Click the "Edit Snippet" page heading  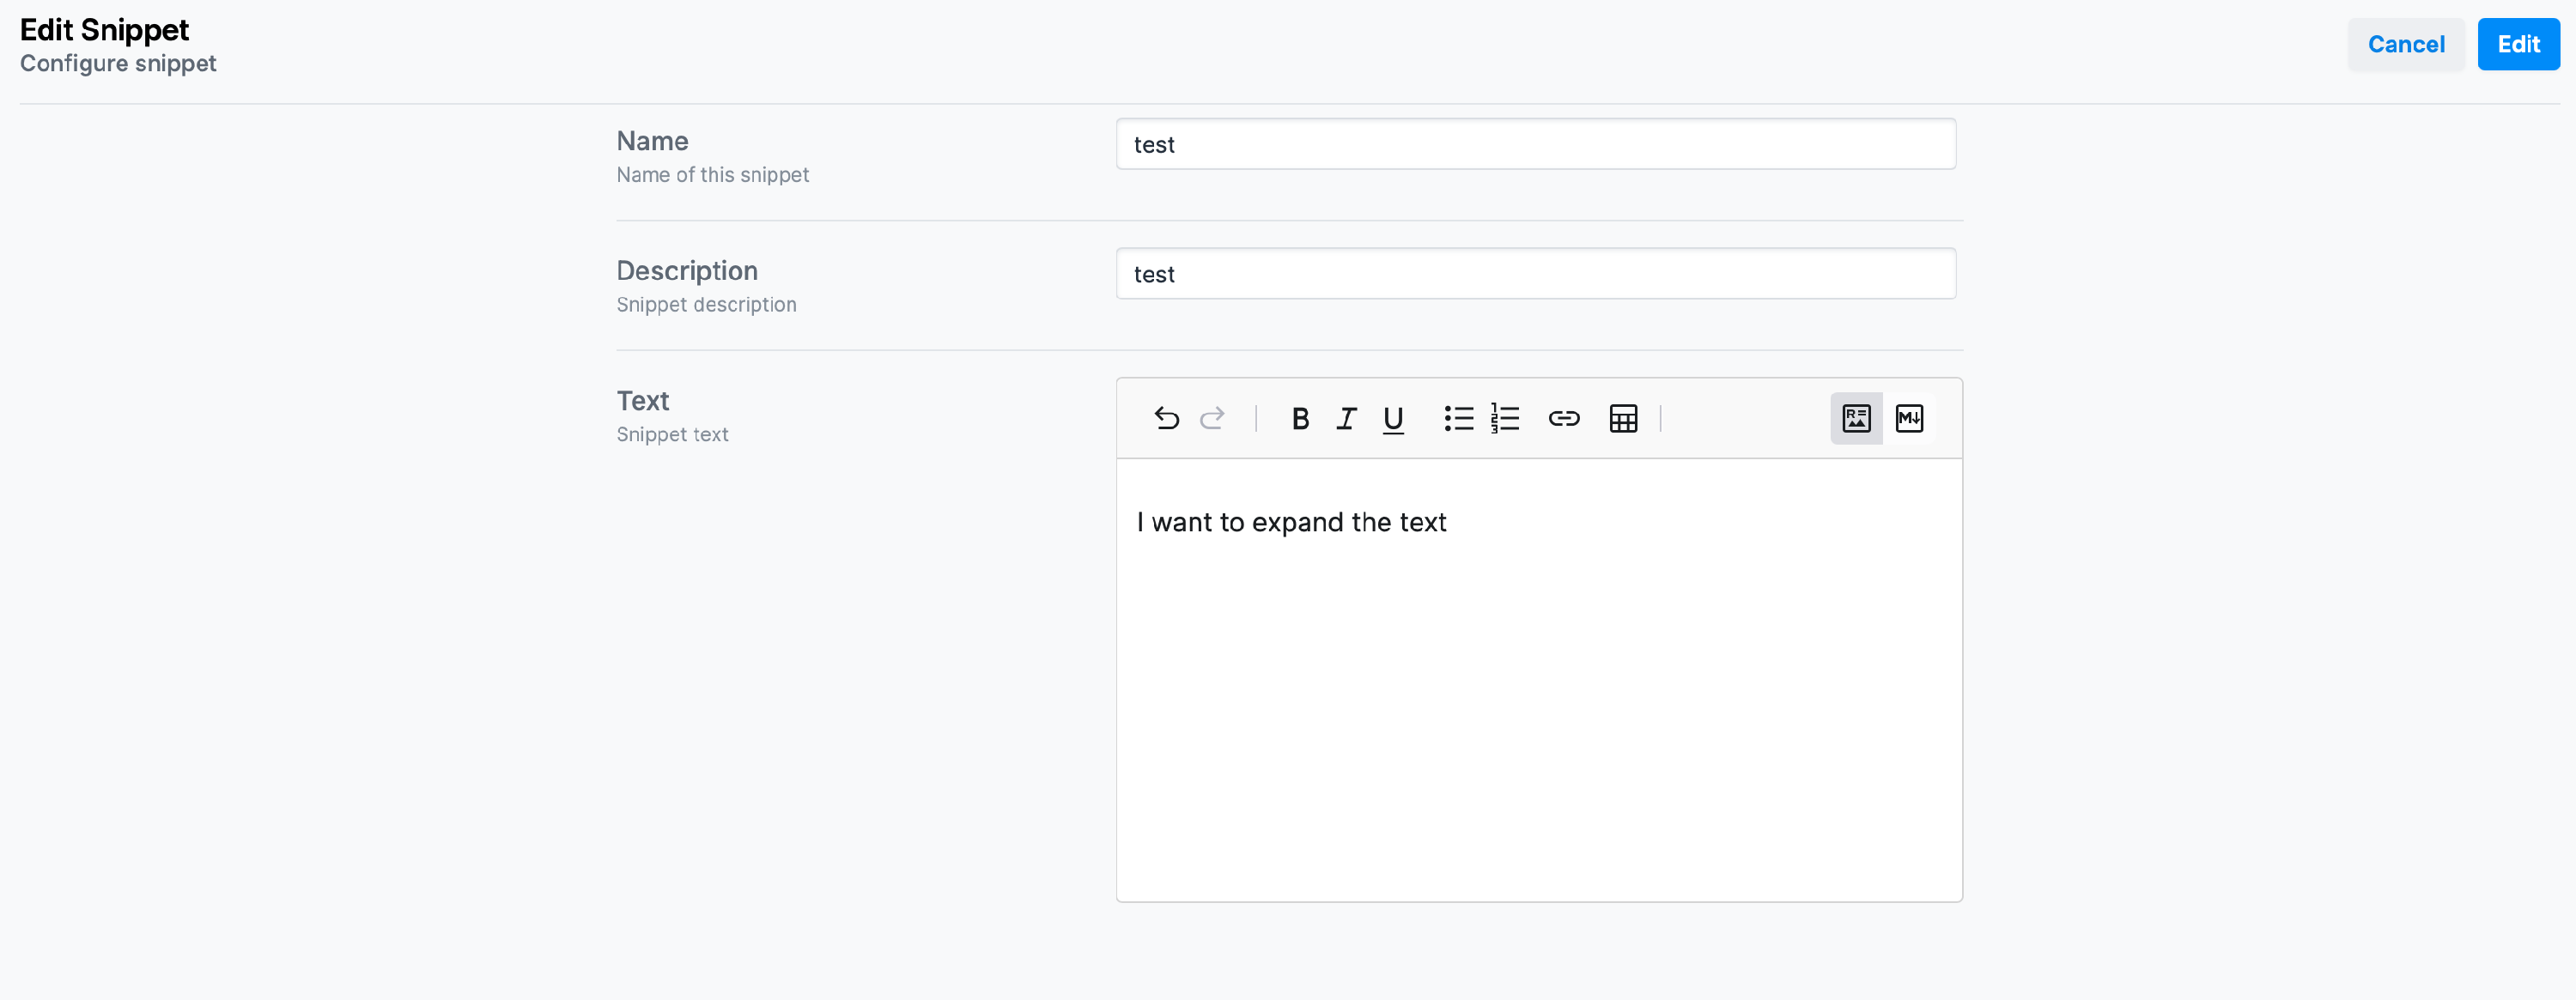click(x=104, y=30)
